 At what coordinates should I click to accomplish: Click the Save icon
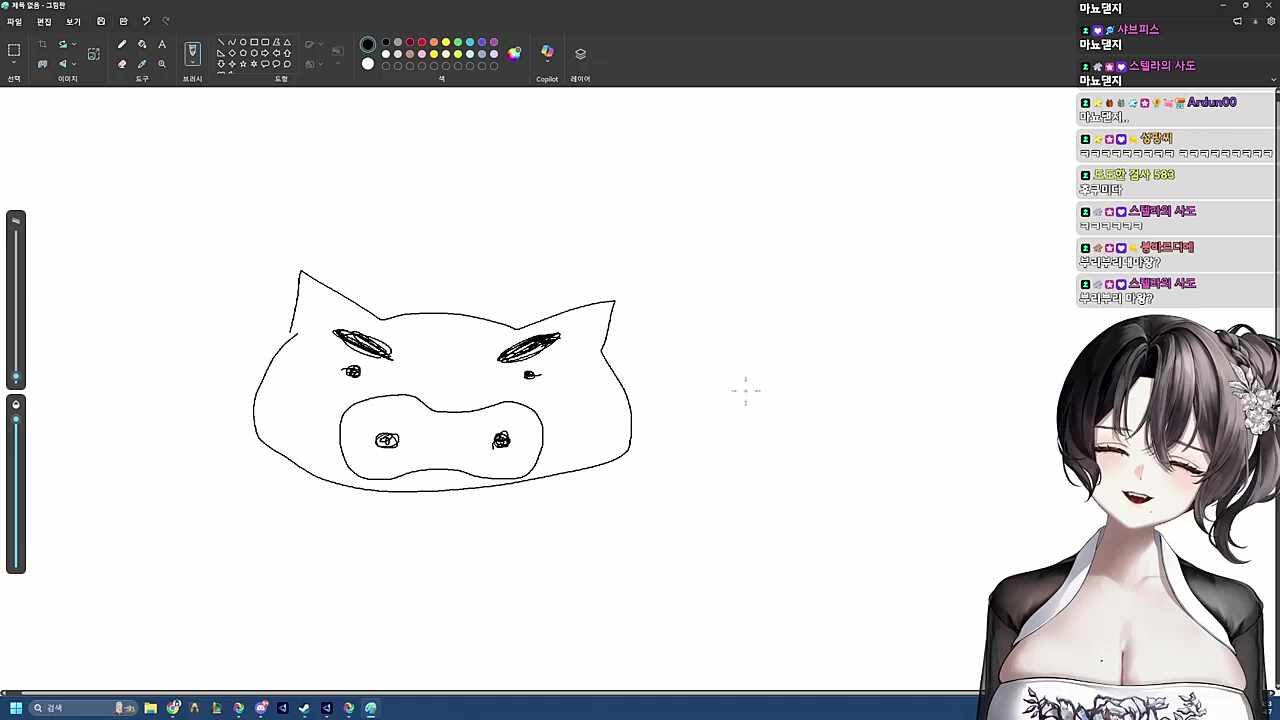(x=101, y=21)
